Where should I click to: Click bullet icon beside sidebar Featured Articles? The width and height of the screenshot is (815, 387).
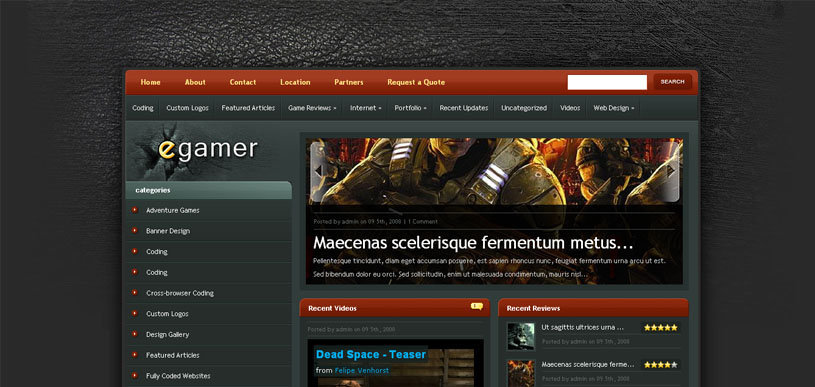click(135, 355)
